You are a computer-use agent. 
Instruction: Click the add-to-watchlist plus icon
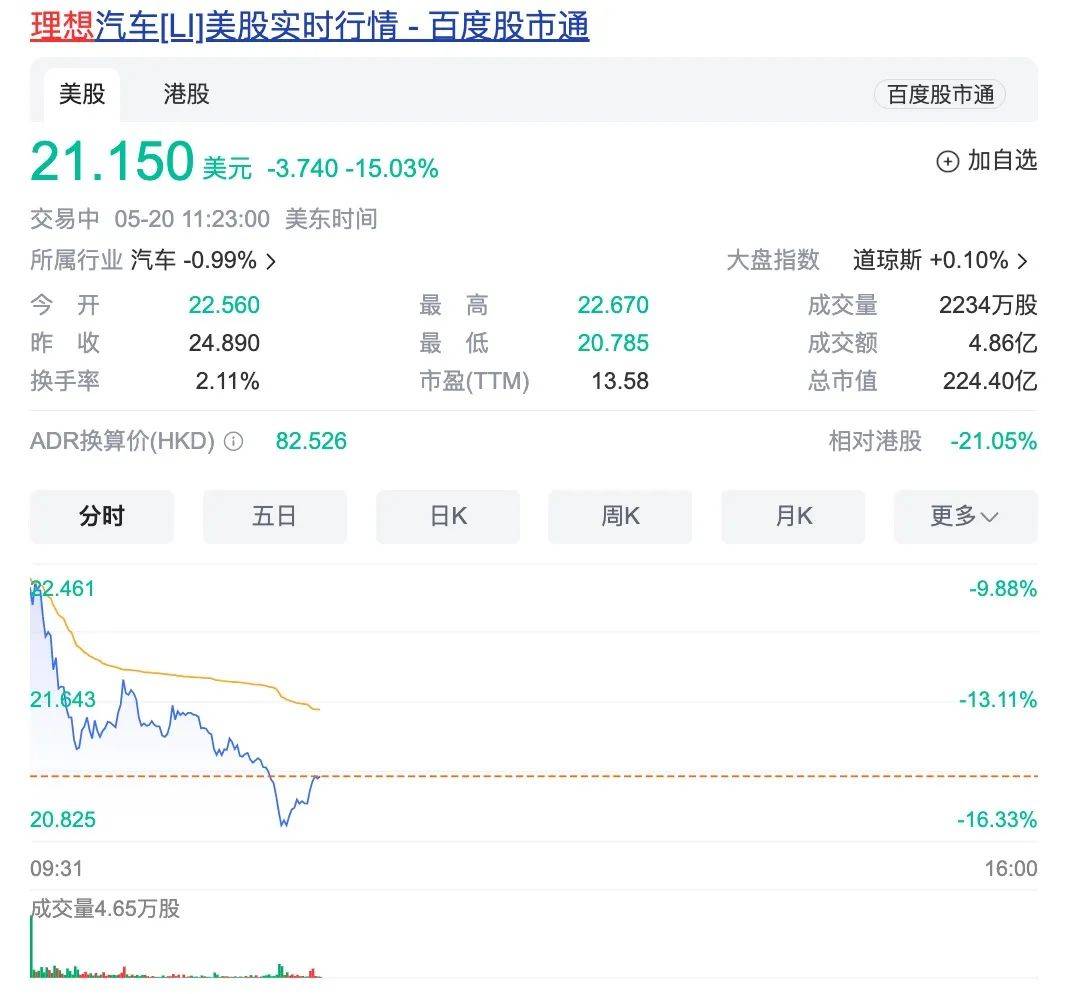point(946,161)
